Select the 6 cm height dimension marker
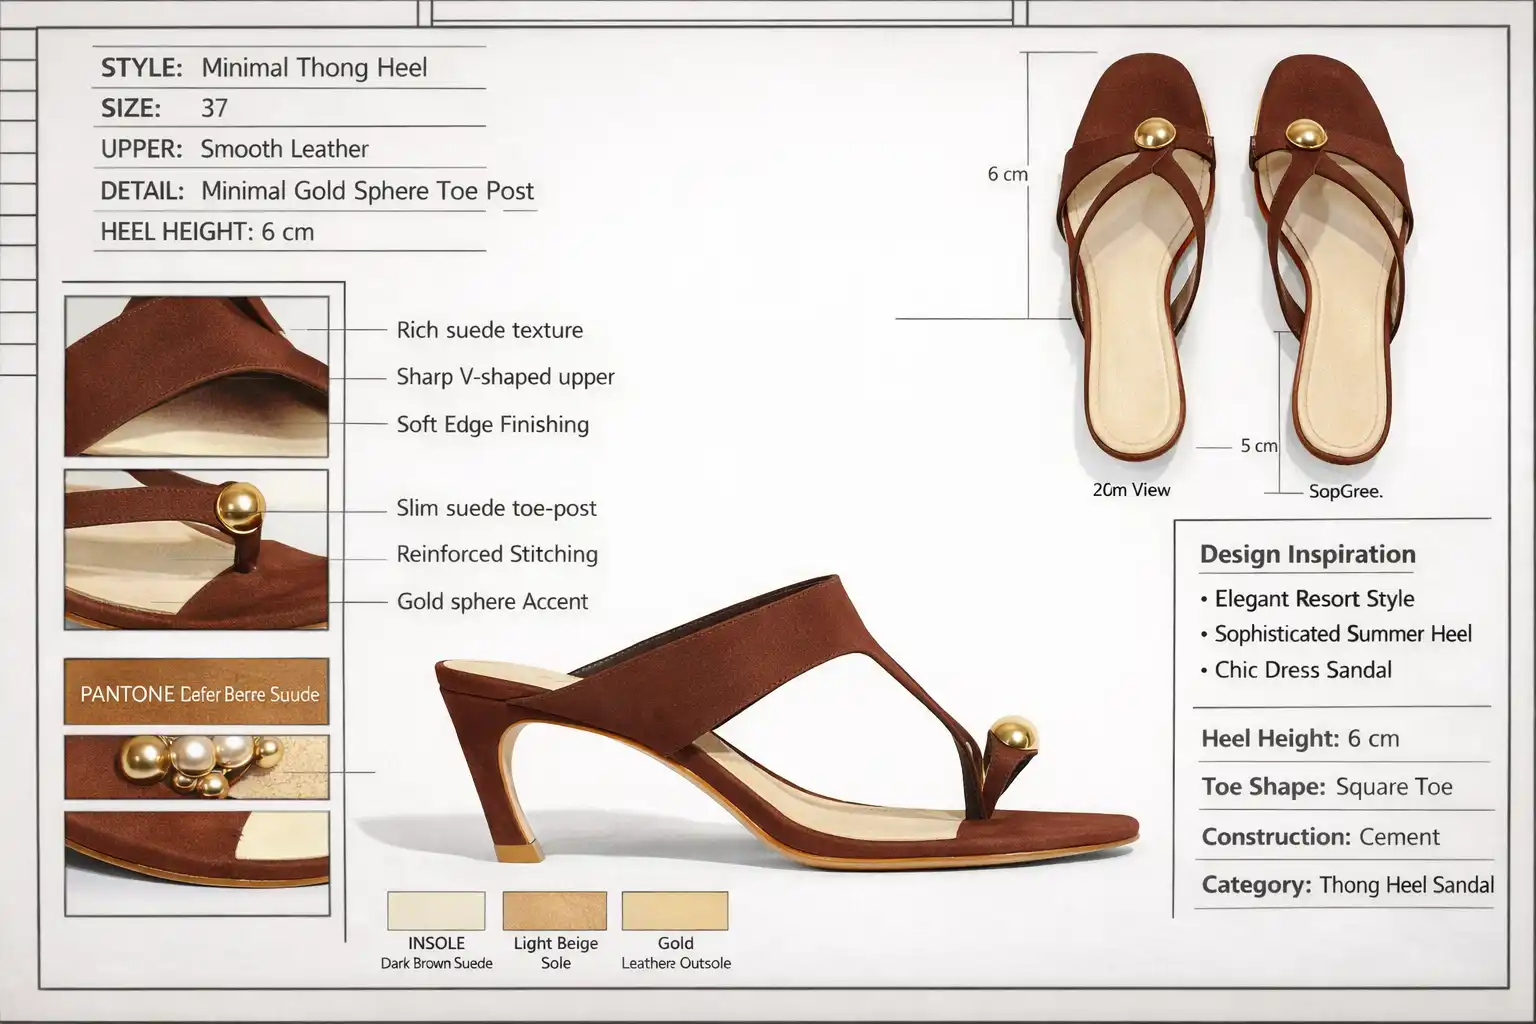Image resolution: width=1536 pixels, height=1024 pixels. (1007, 174)
